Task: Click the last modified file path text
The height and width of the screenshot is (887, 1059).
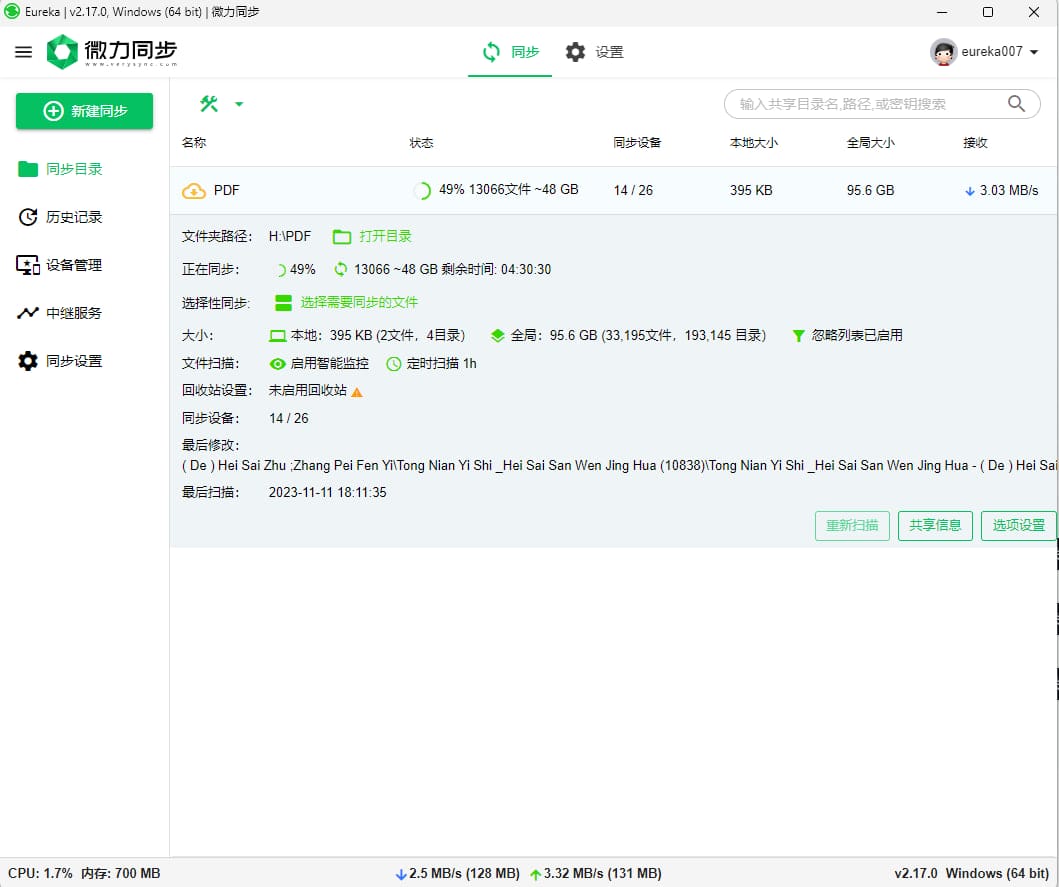Action: [x=619, y=465]
